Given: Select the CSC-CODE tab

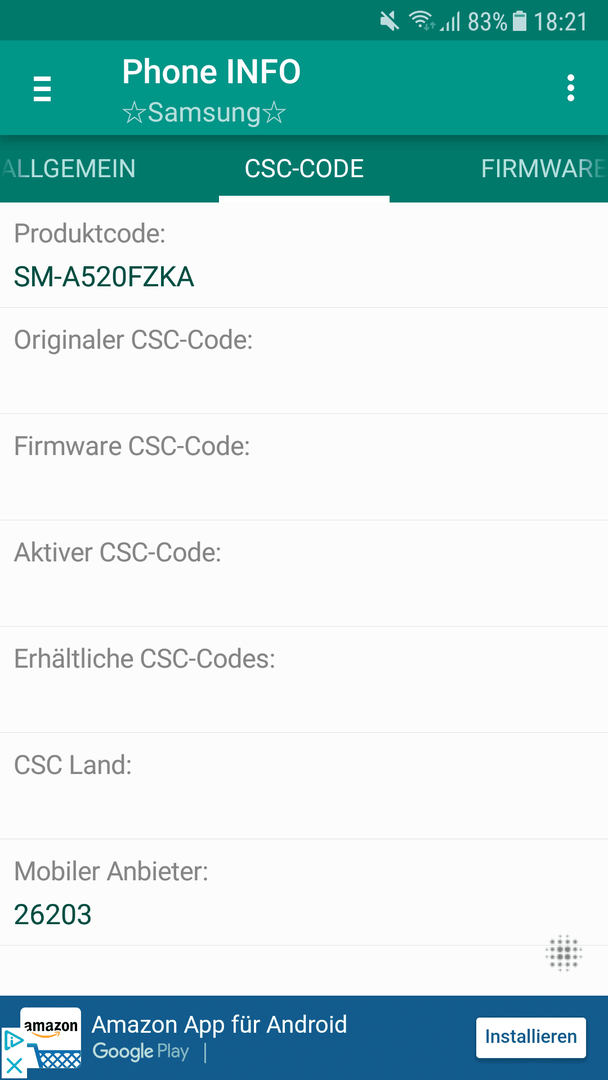Looking at the screenshot, I should [304, 169].
